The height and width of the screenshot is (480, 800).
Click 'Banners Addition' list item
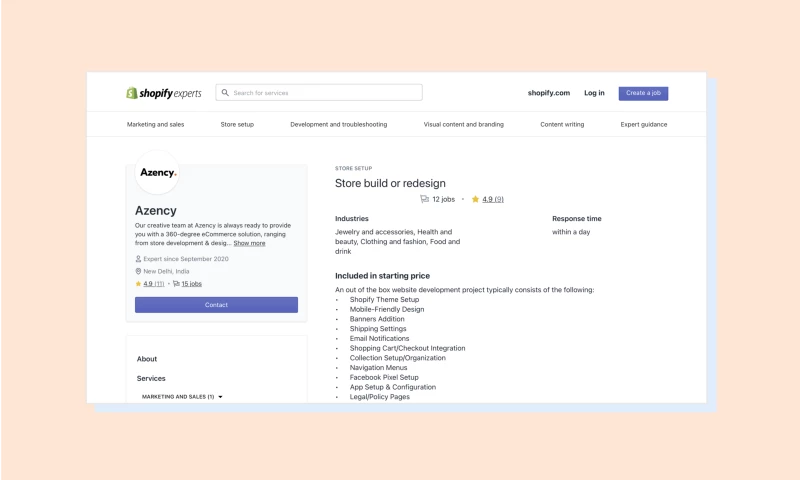click(x=377, y=319)
